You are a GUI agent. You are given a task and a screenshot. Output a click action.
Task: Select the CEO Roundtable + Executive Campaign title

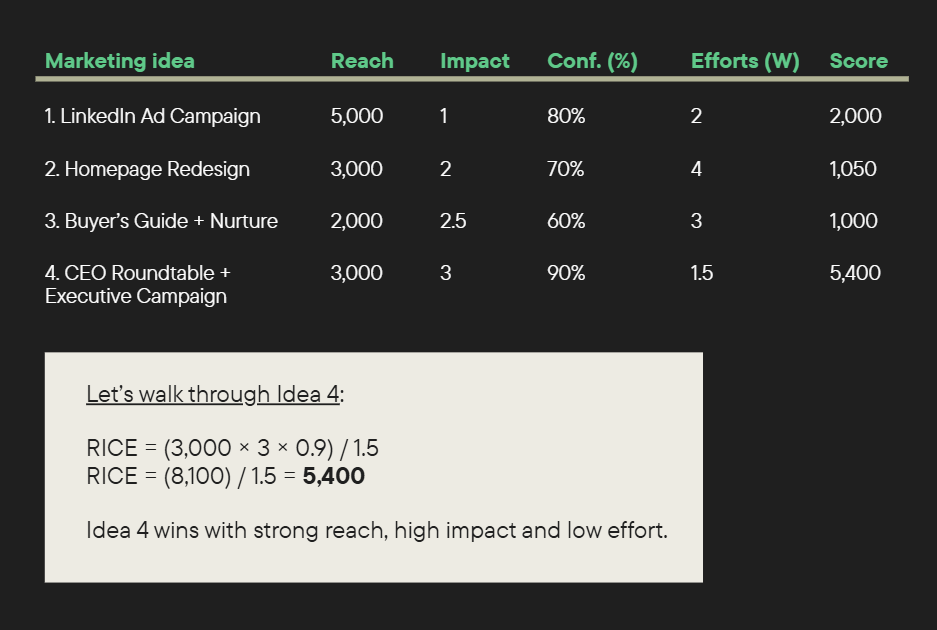(137, 284)
